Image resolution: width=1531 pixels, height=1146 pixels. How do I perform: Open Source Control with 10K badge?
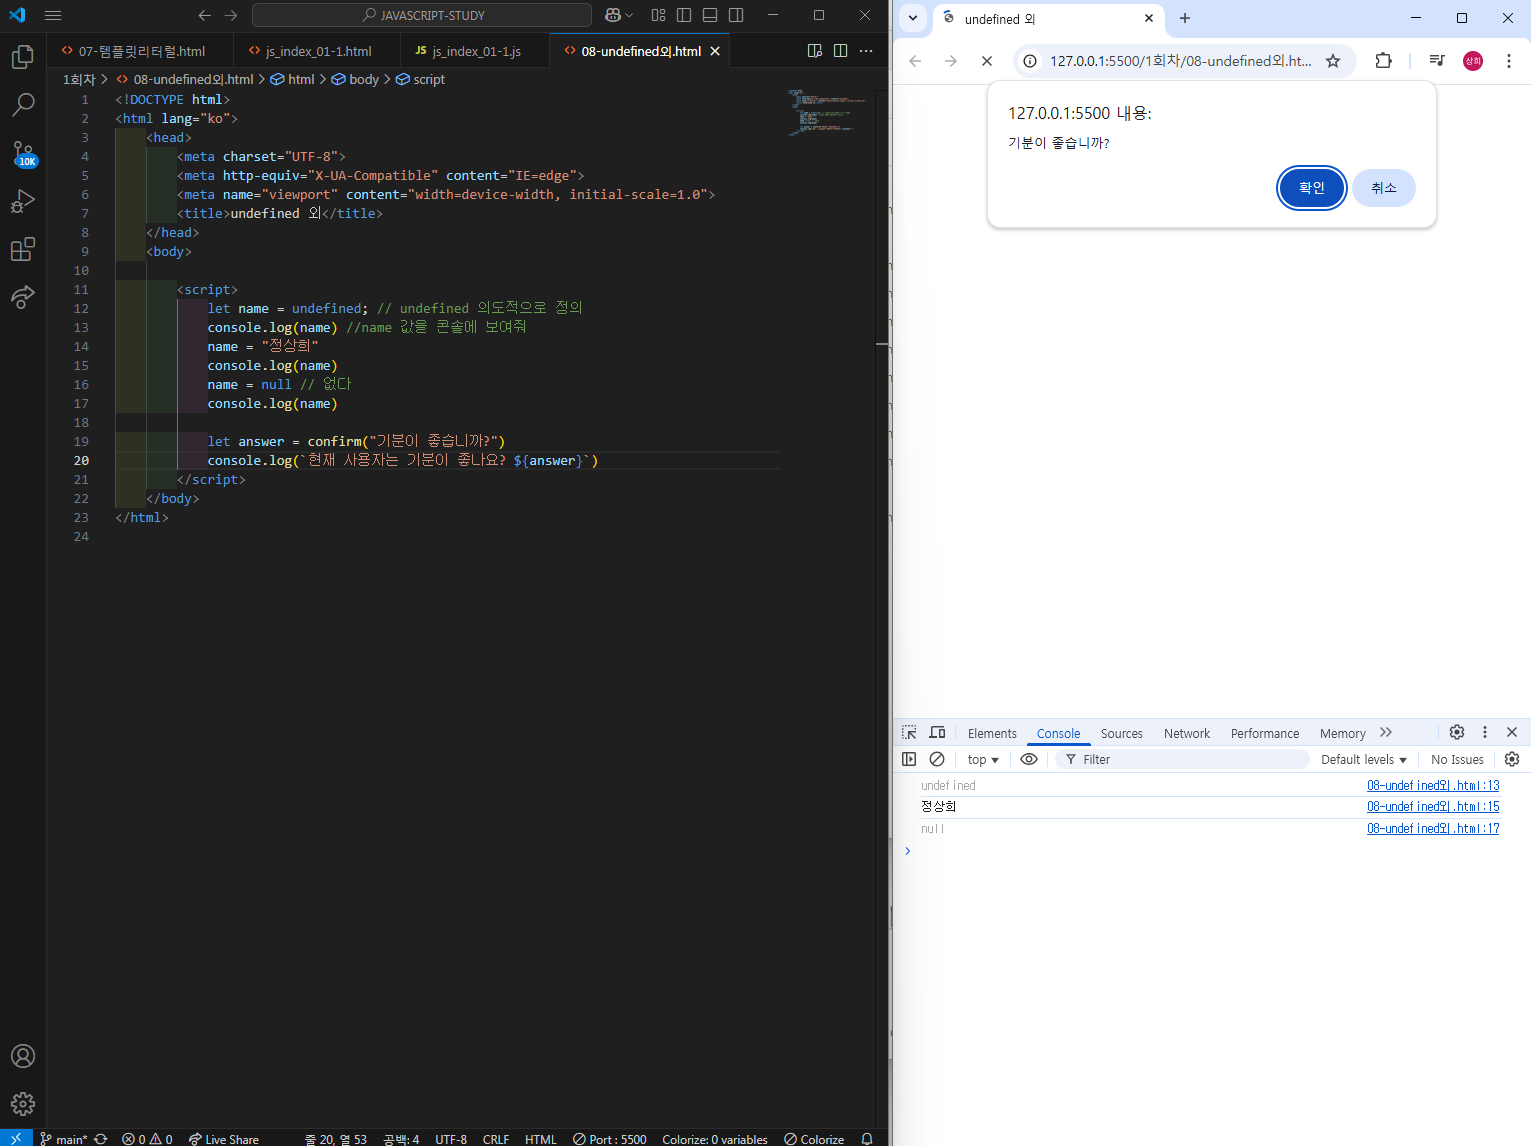pos(23,153)
